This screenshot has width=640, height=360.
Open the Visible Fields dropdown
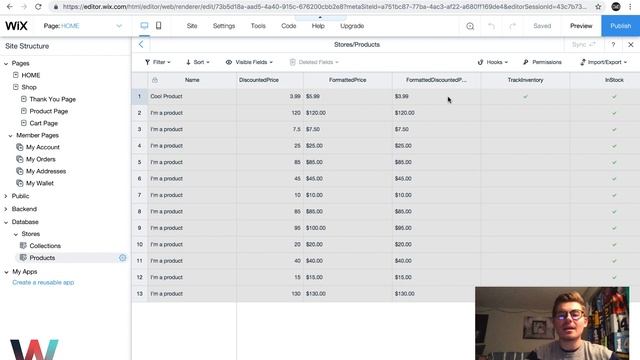tap(249, 62)
